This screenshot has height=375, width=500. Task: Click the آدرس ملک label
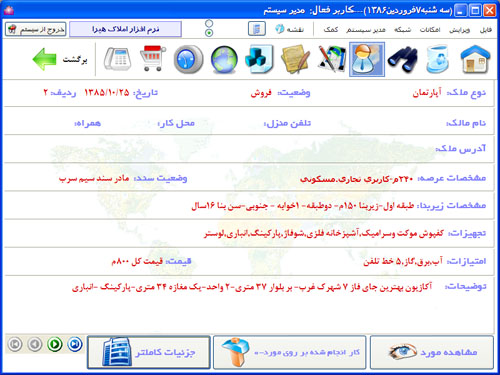tap(461, 149)
